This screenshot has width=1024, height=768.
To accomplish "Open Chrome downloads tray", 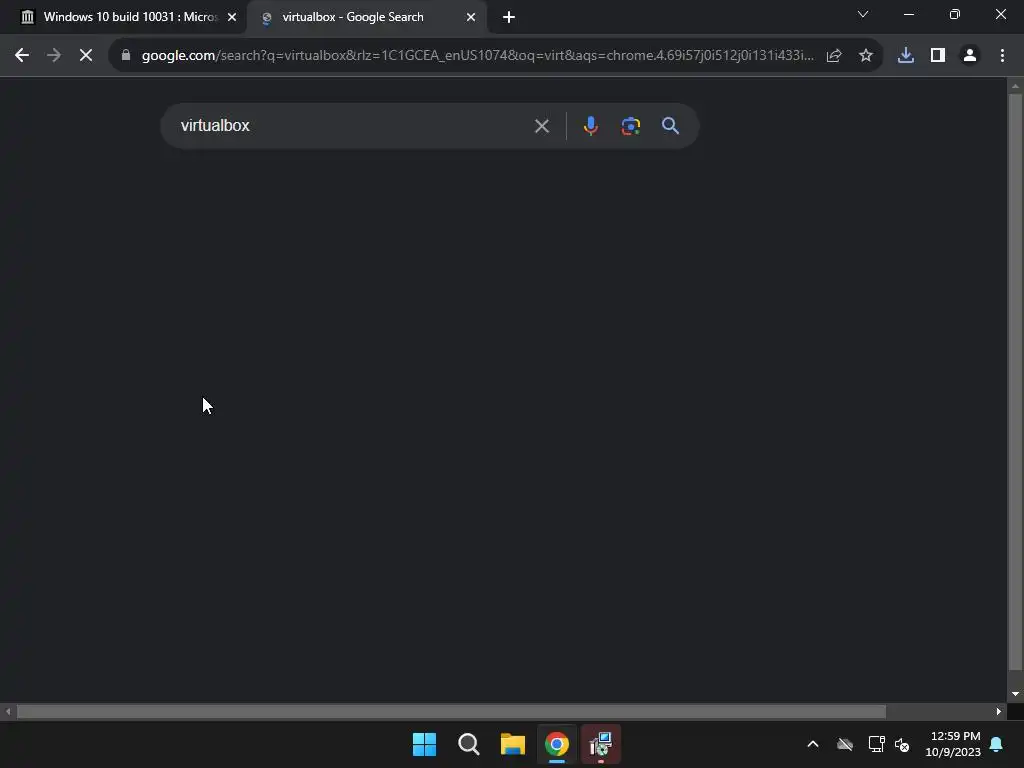I will coord(906,56).
